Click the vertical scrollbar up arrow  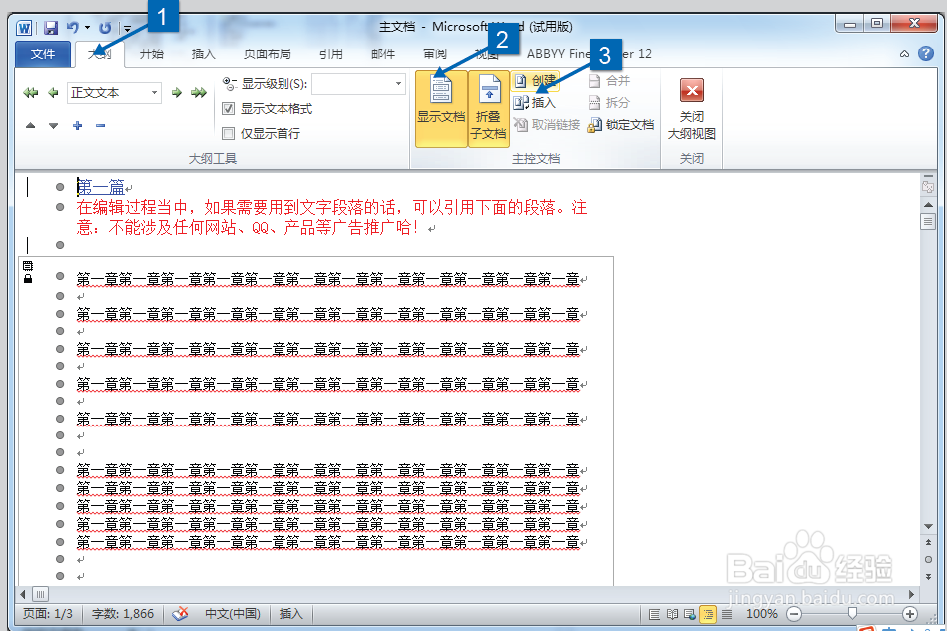pos(928,205)
